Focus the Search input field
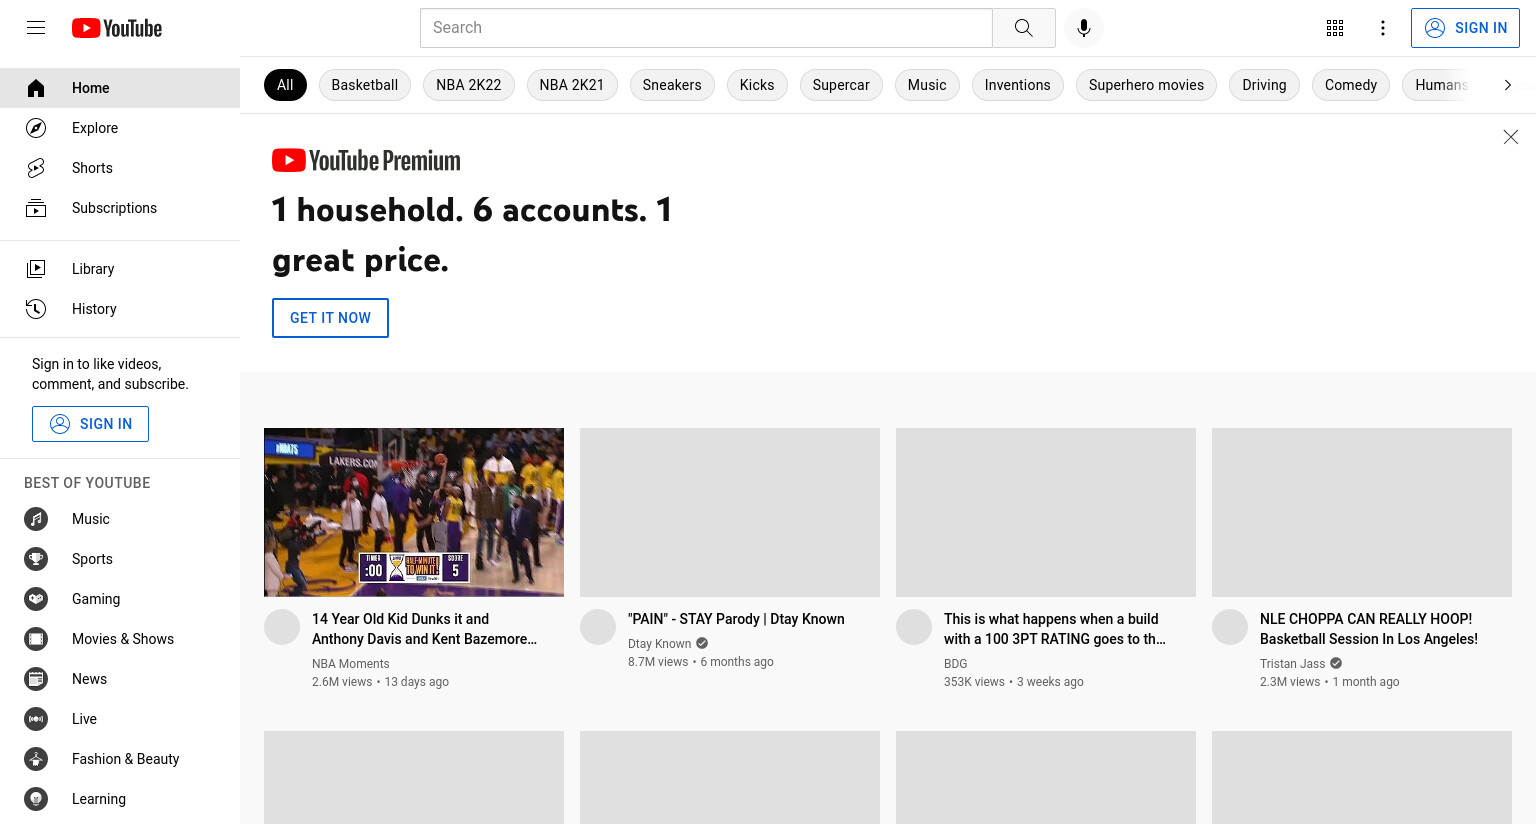1536x824 pixels. 706,28
